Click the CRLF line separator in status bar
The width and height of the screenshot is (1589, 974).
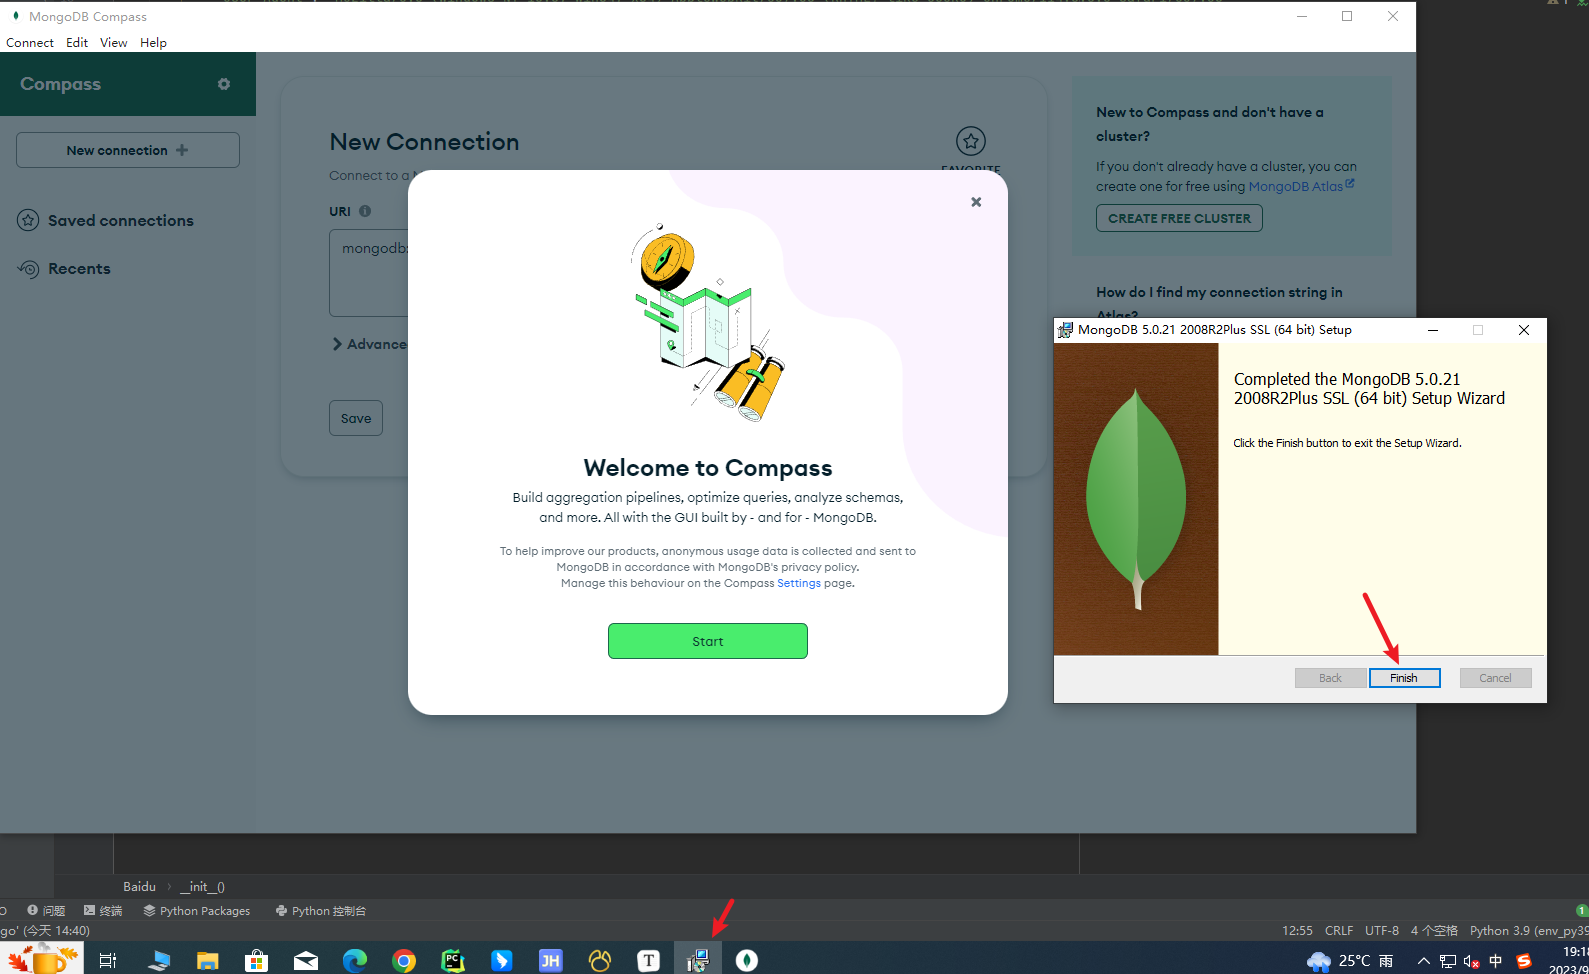pos(1339,931)
